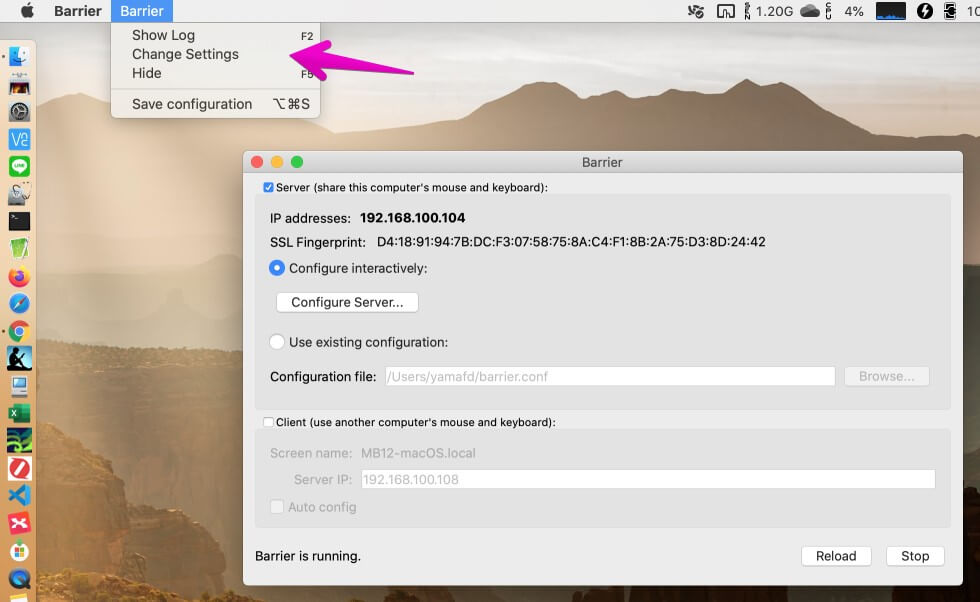Click the green wavy wallpaper Dock icon

pos(19,441)
